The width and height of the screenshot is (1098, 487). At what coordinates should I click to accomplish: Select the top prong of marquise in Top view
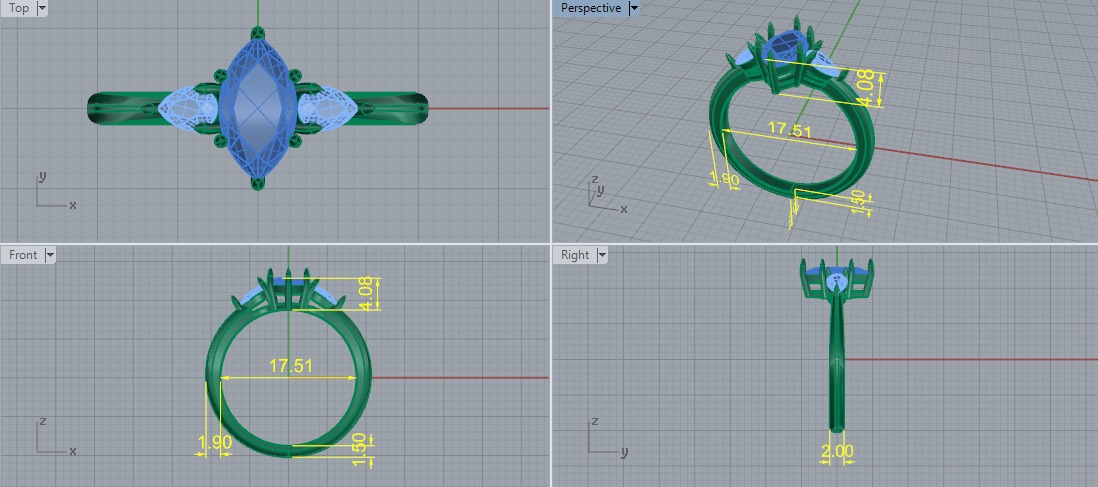tap(258, 32)
